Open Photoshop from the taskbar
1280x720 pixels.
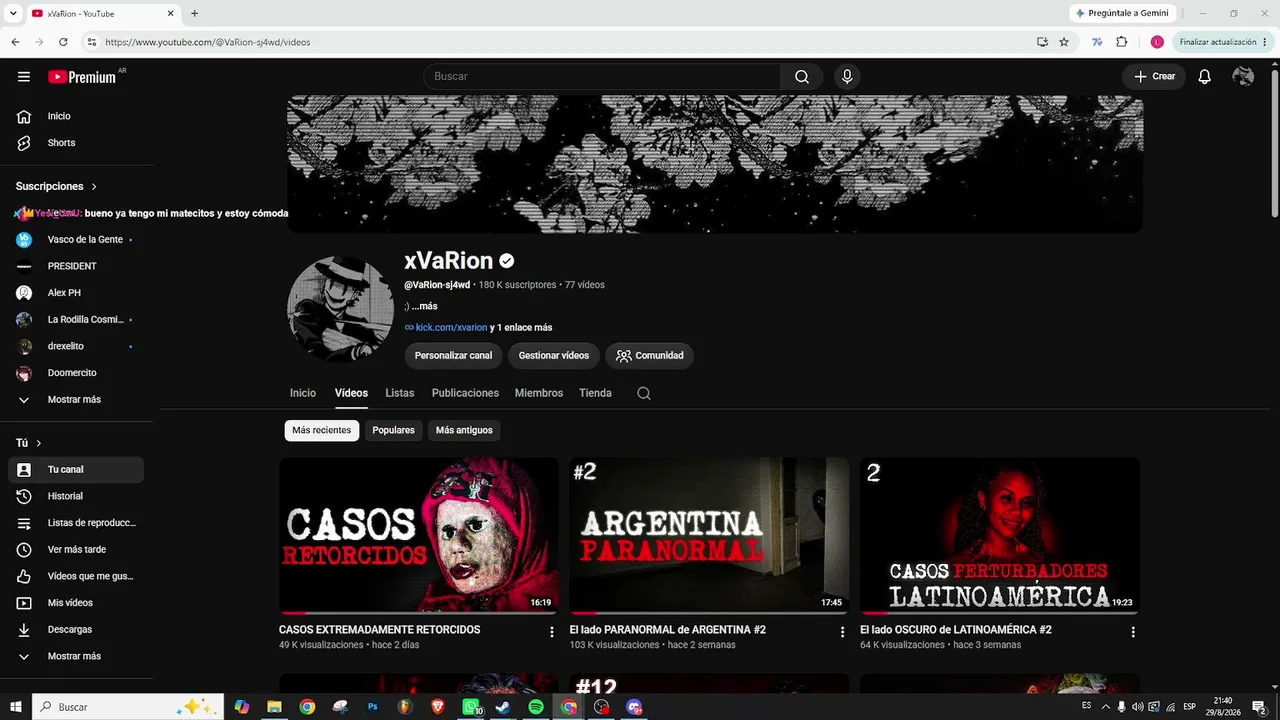pos(373,707)
